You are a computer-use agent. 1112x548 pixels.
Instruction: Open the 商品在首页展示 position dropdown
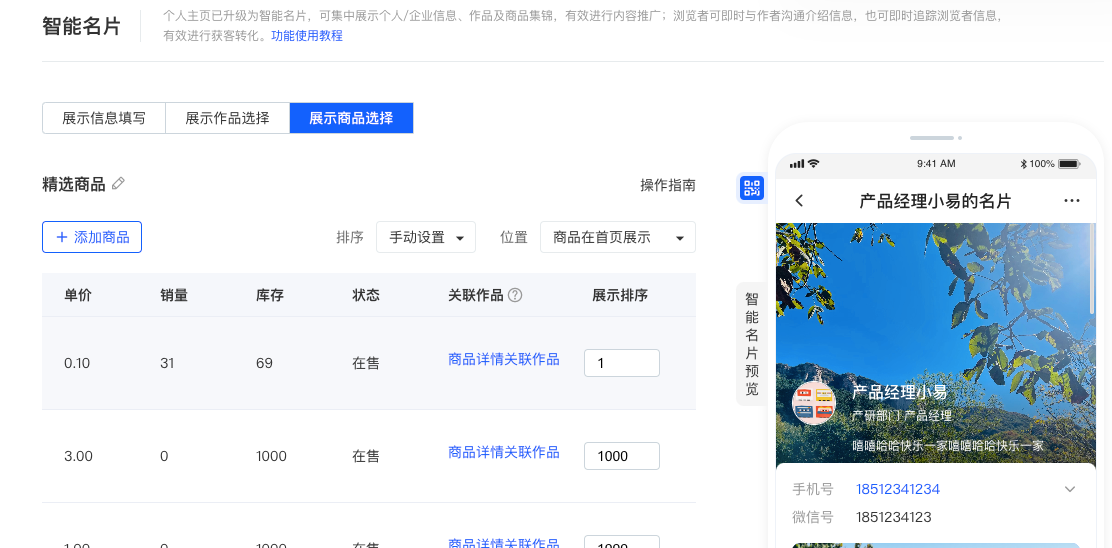[617, 237]
